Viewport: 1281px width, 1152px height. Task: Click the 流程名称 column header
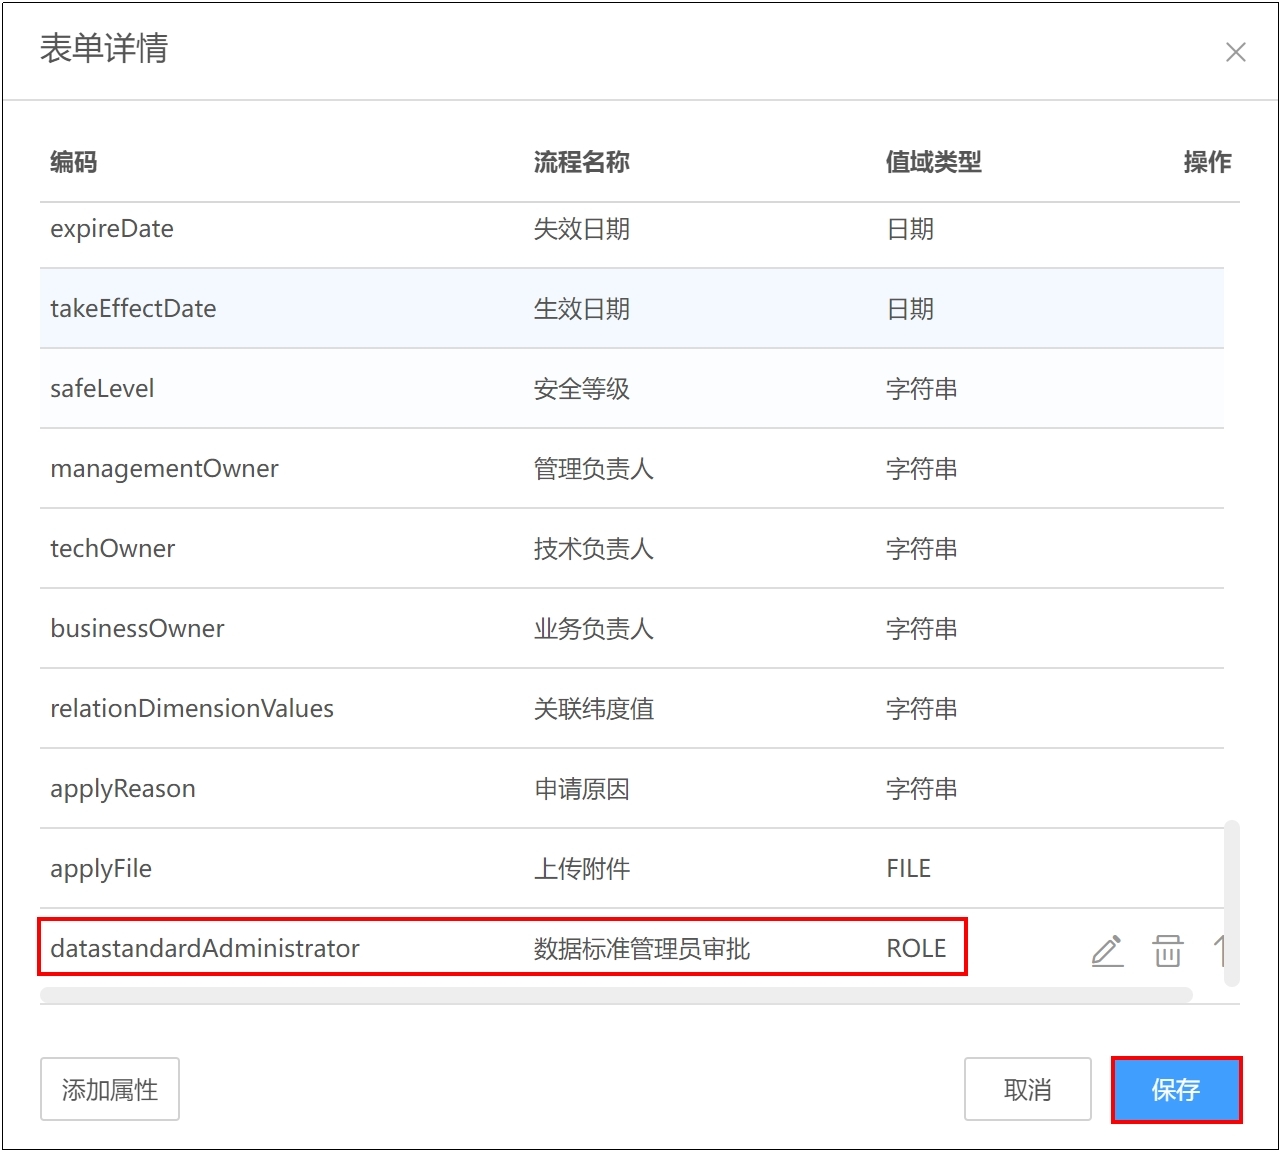(x=582, y=162)
